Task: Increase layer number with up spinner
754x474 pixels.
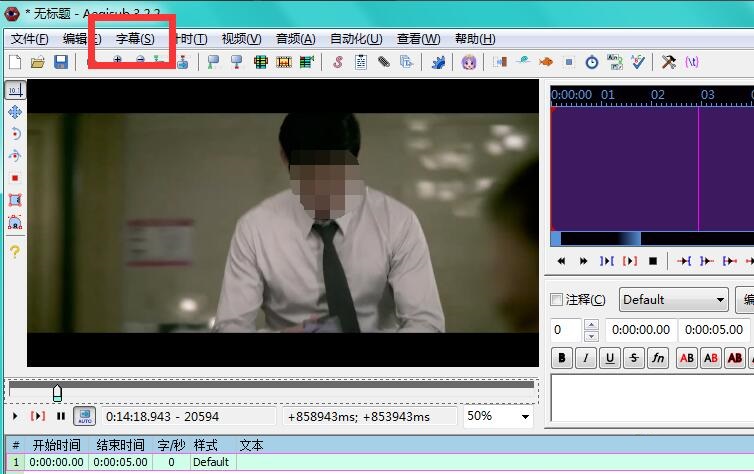Action: point(591,325)
